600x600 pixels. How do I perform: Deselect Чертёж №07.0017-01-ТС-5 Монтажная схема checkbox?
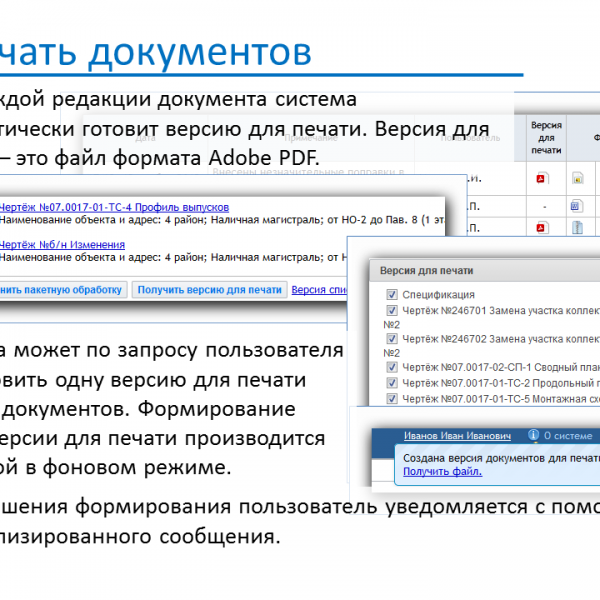pos(392,396)
